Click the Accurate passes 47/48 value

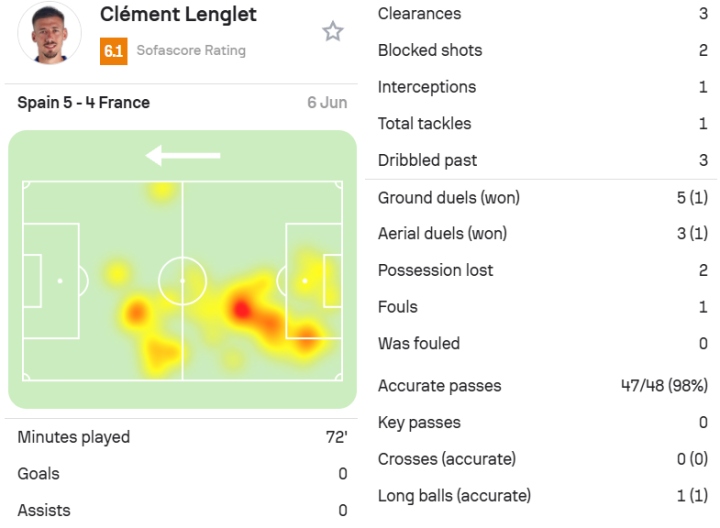point(664,386)
